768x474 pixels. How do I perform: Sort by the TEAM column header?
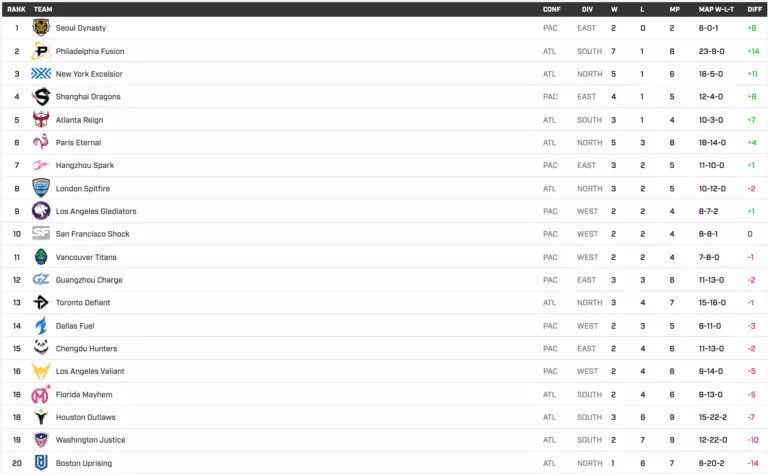[43, 9]
